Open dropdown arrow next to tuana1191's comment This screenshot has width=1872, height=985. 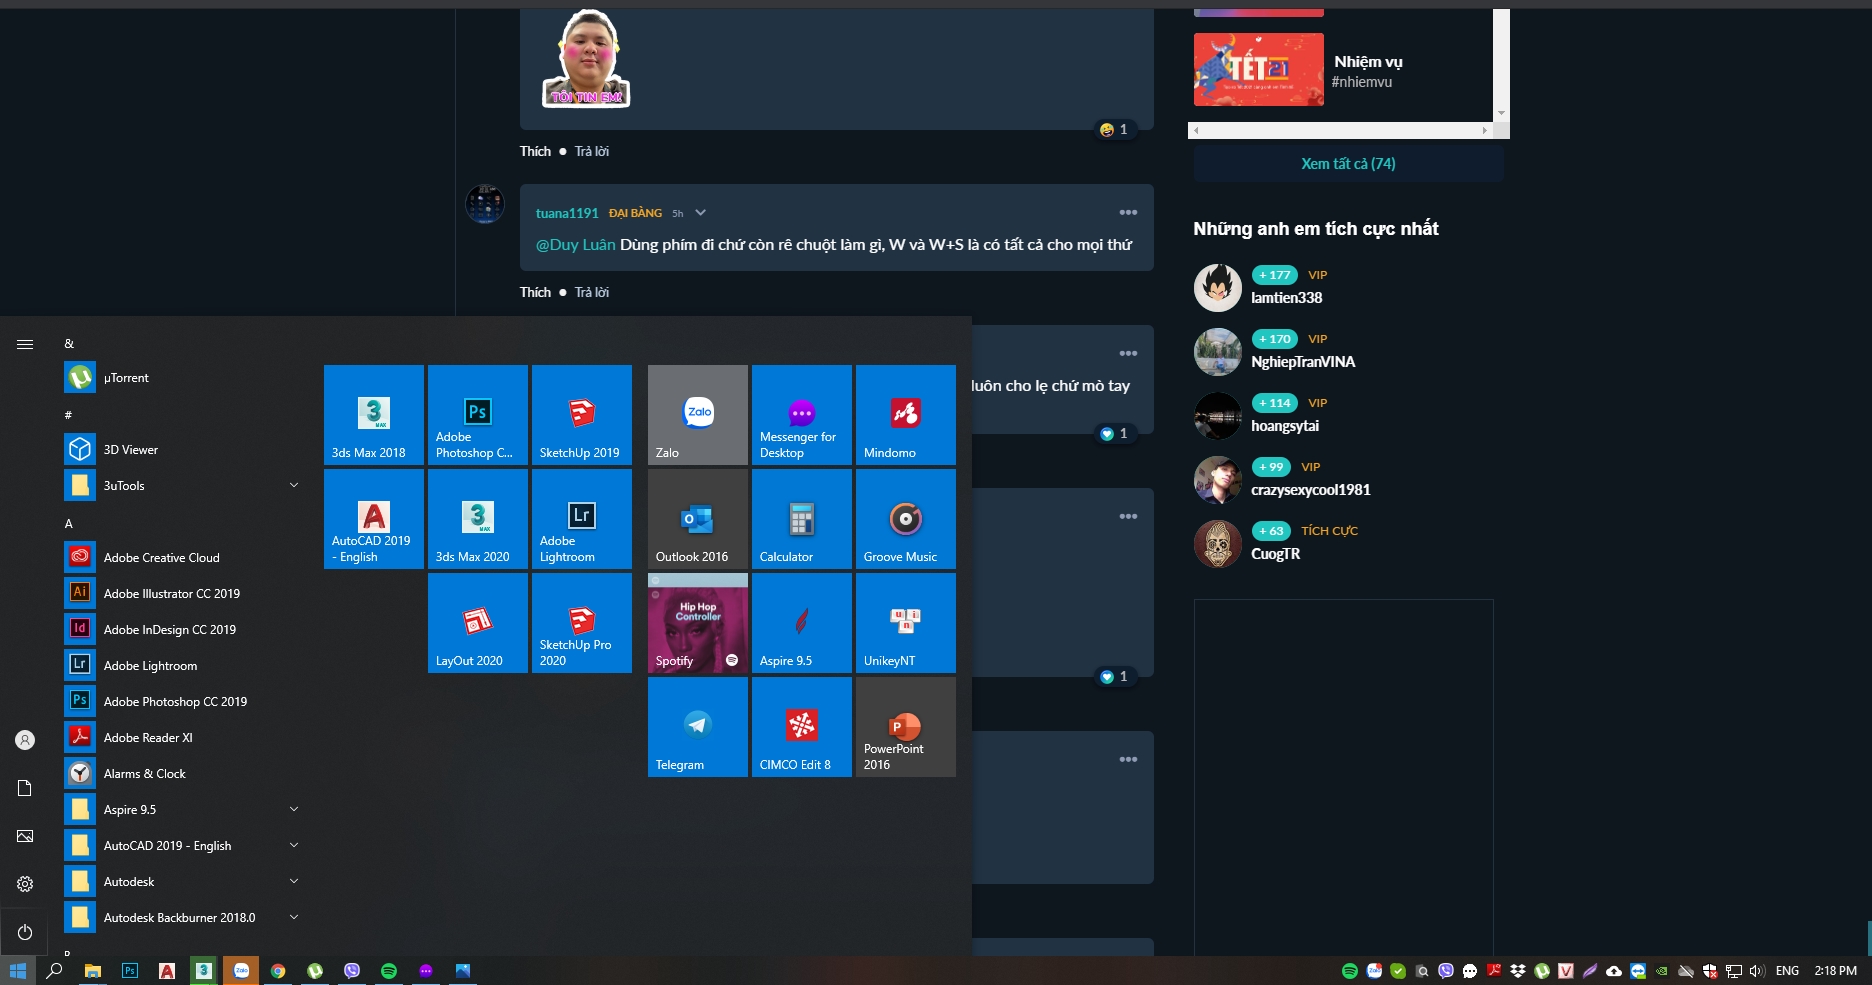point(701,213)
